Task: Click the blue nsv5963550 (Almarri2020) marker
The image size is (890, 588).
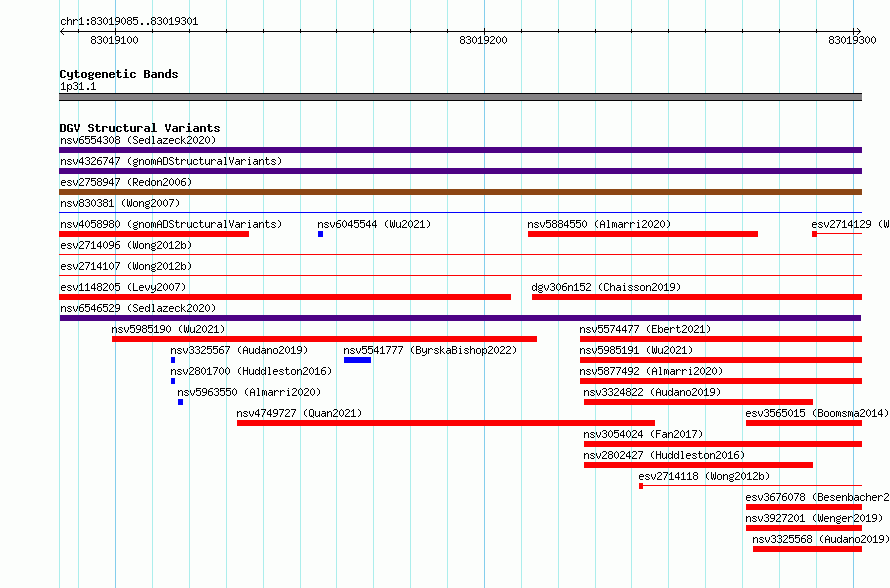Action: pyautogui.click(x=180, y=402)
